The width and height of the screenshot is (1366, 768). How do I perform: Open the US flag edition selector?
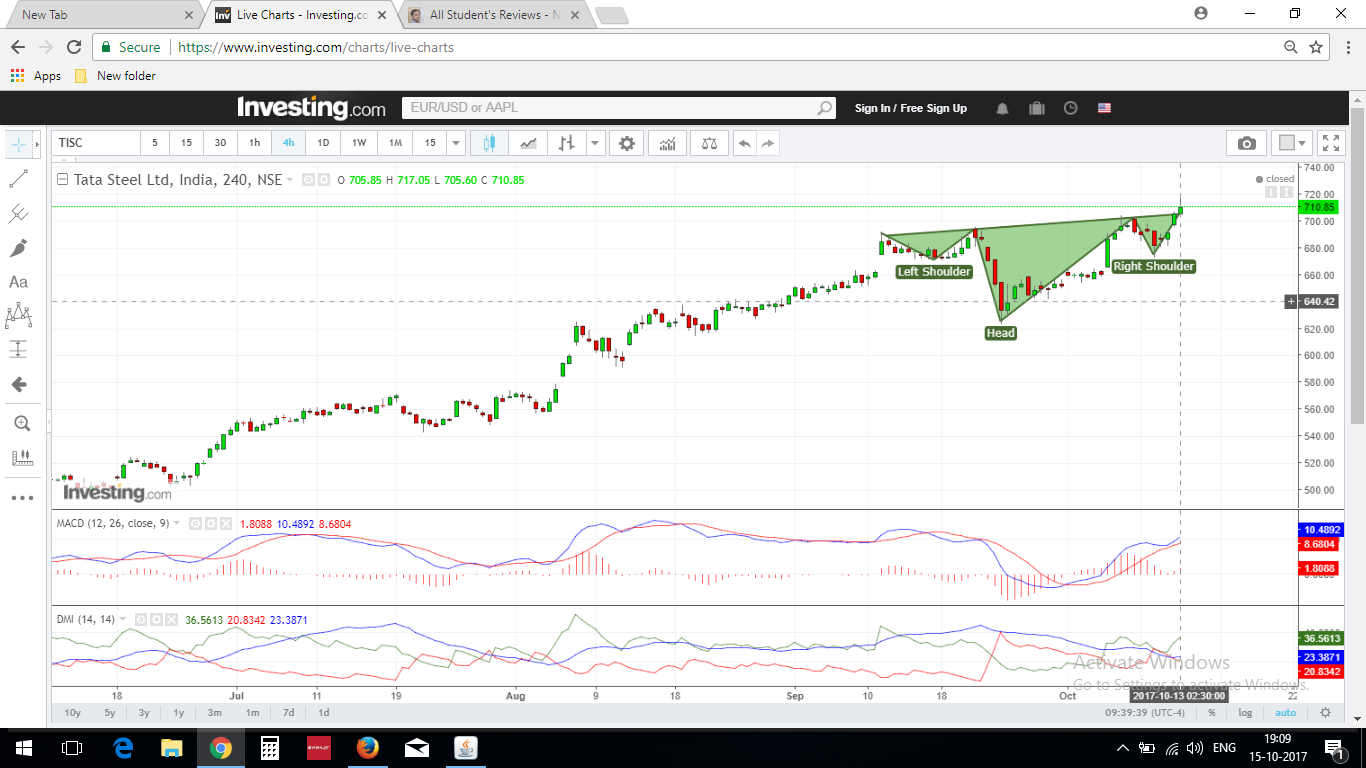[1104, 108]
